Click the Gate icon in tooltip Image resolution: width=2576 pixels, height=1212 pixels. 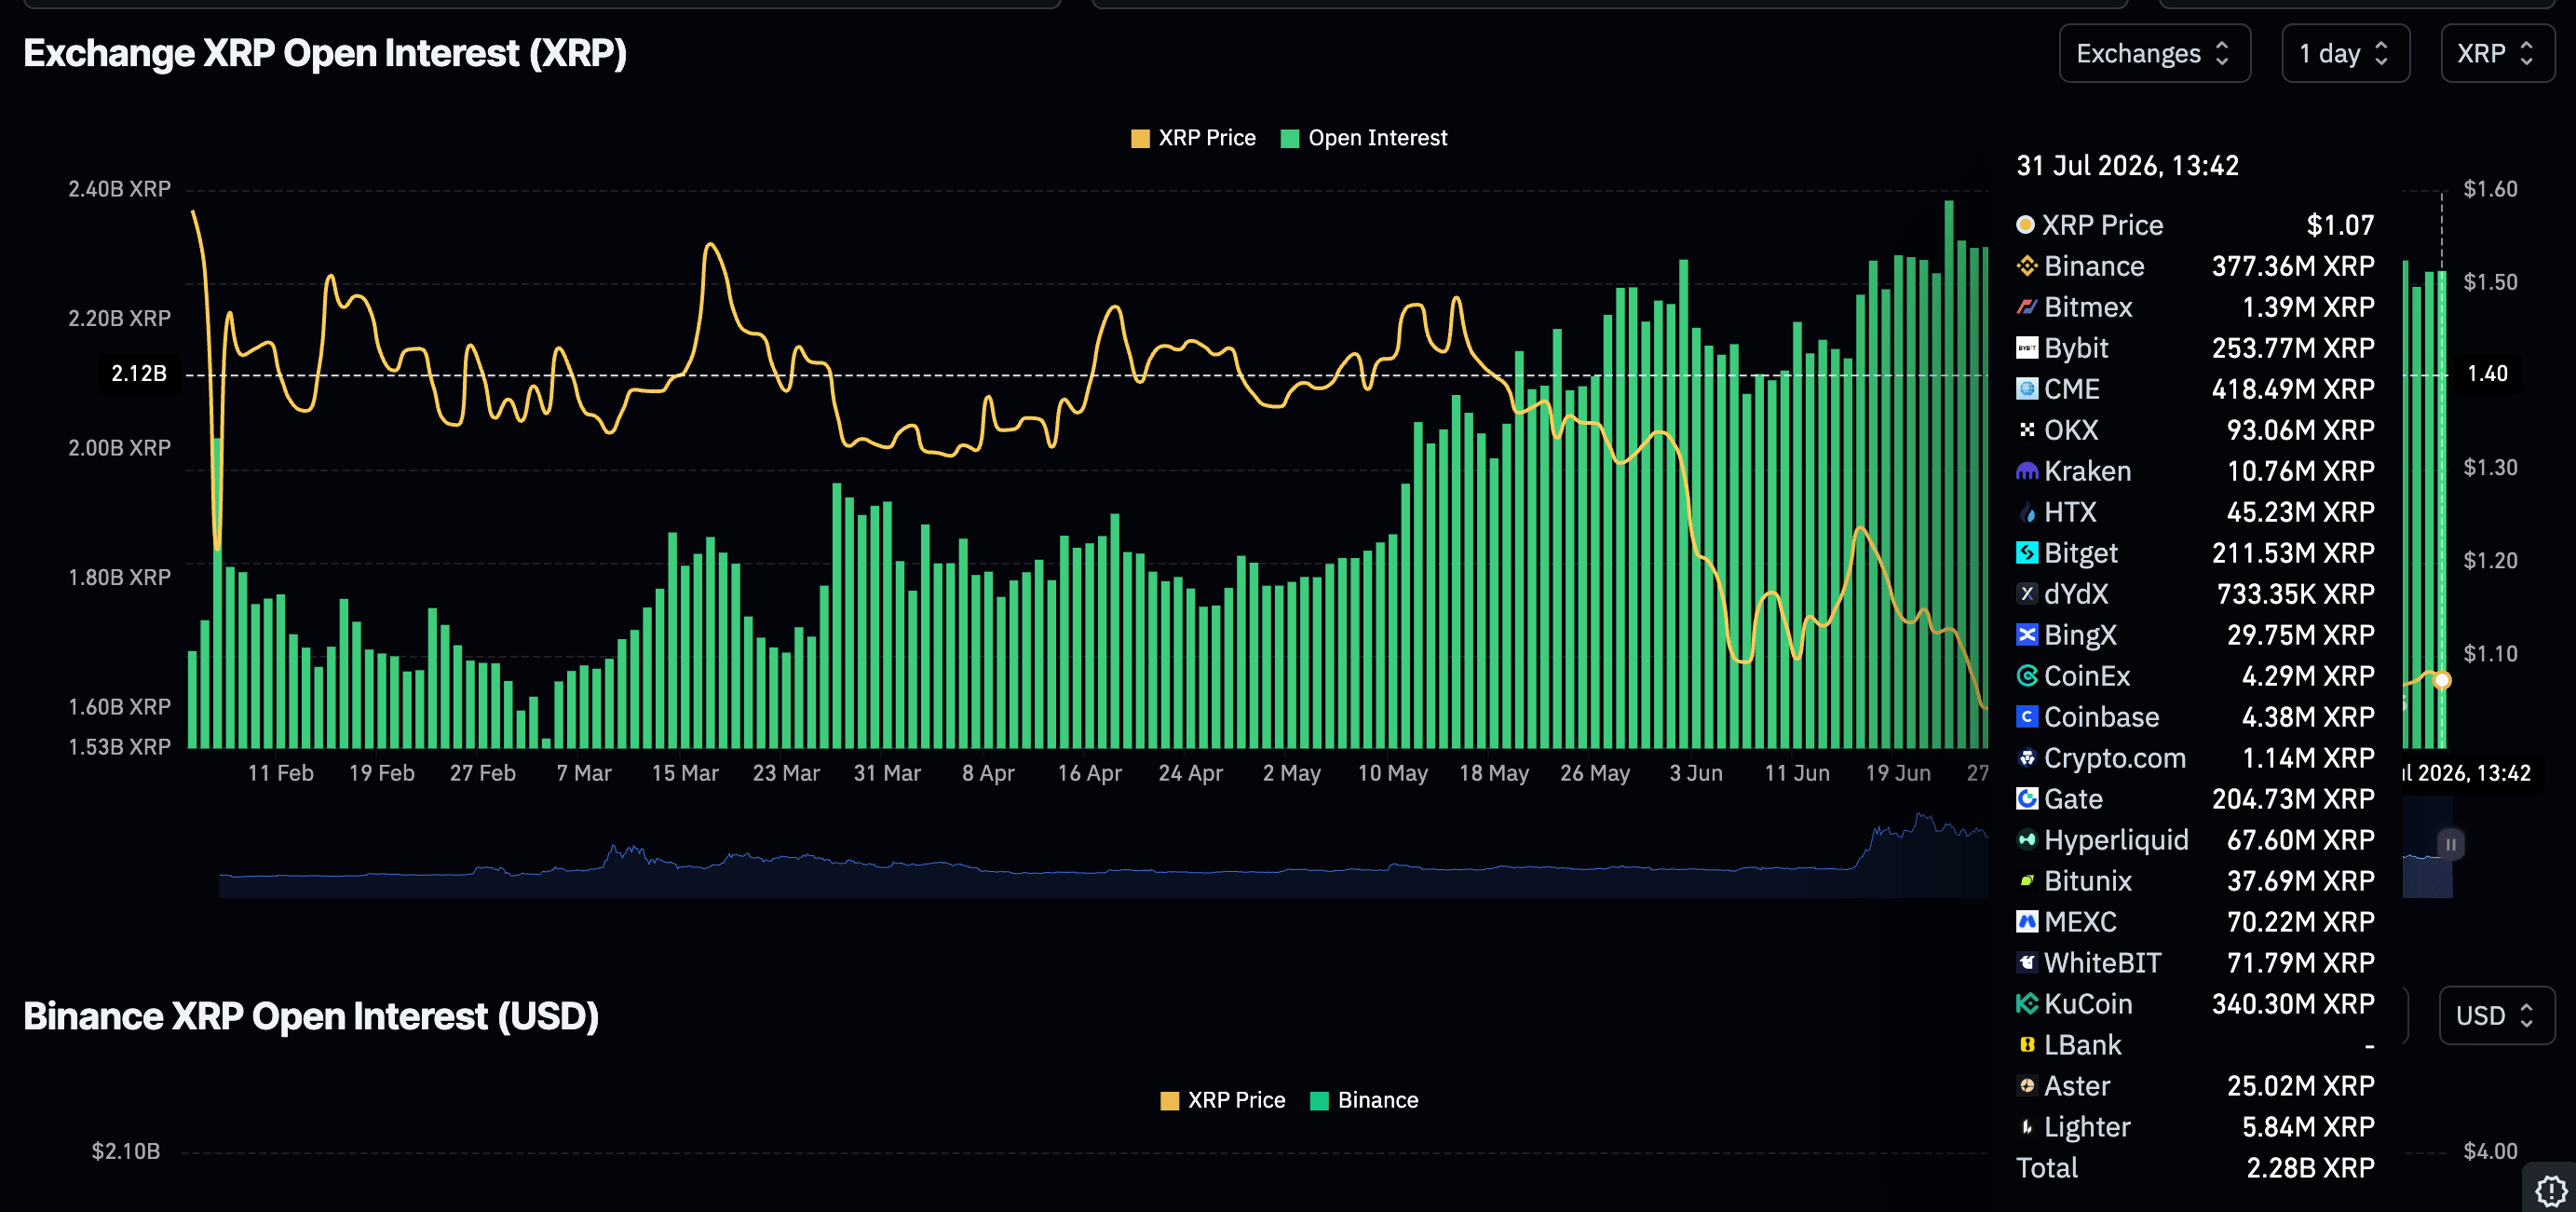2027,799
